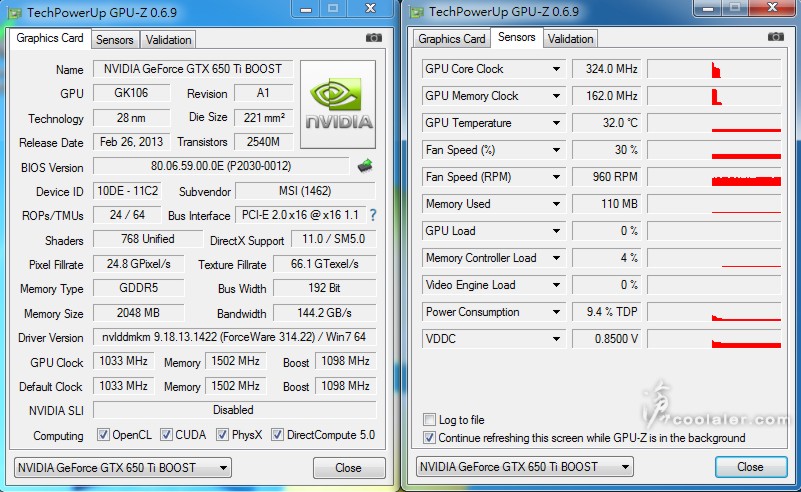Click the GPU Temperature history graph

click(x=714, y=123)
